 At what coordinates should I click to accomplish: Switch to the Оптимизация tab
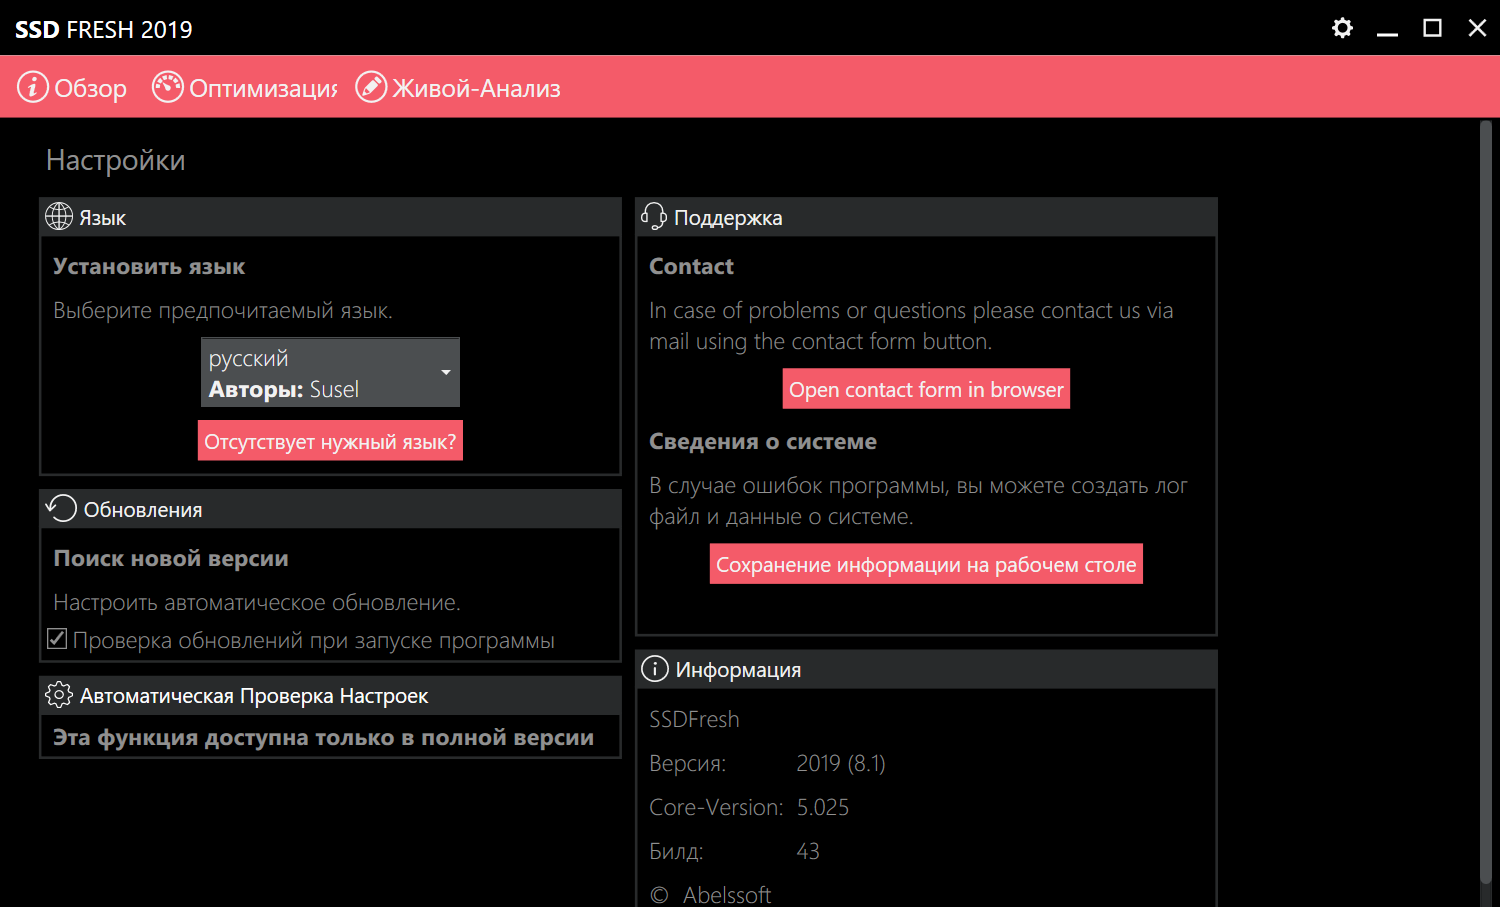click(244, 88)
